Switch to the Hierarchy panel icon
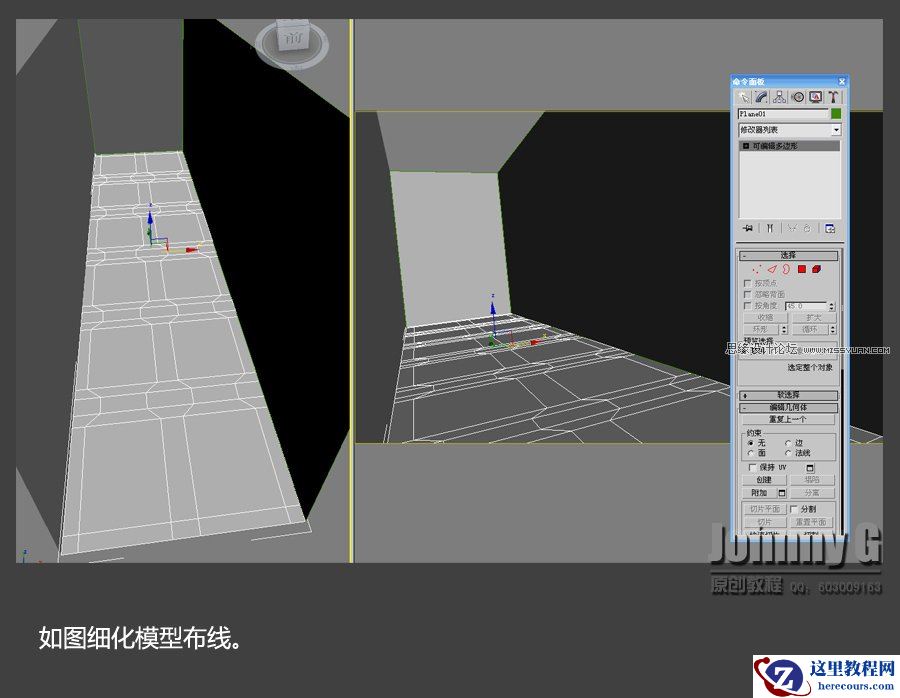This screenshot has width=900, height=698. click(782, 97)
